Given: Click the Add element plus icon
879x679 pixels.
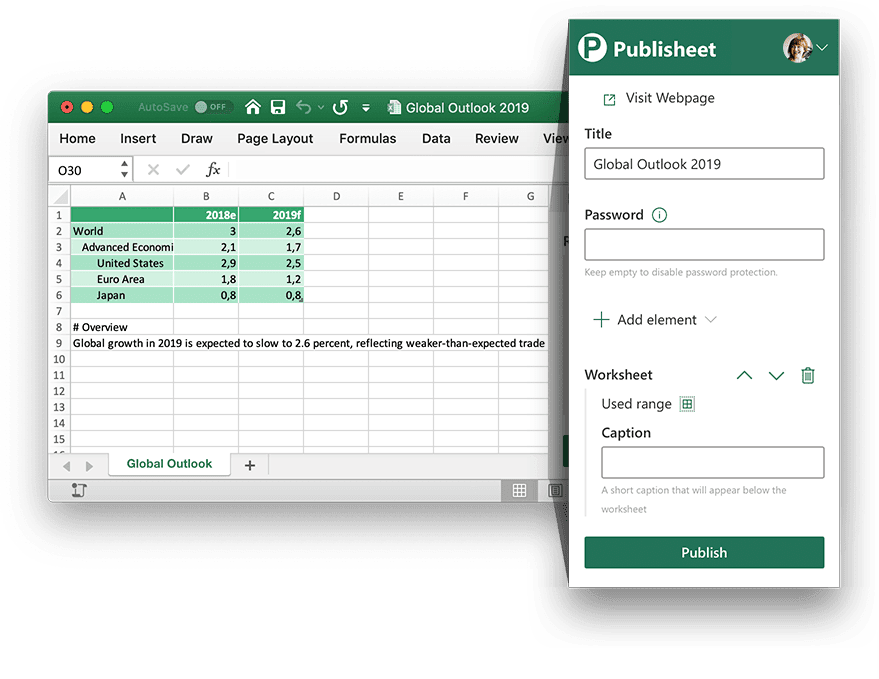Looking at the screenshot, I should pyautogui.click(x=601, y=320).
